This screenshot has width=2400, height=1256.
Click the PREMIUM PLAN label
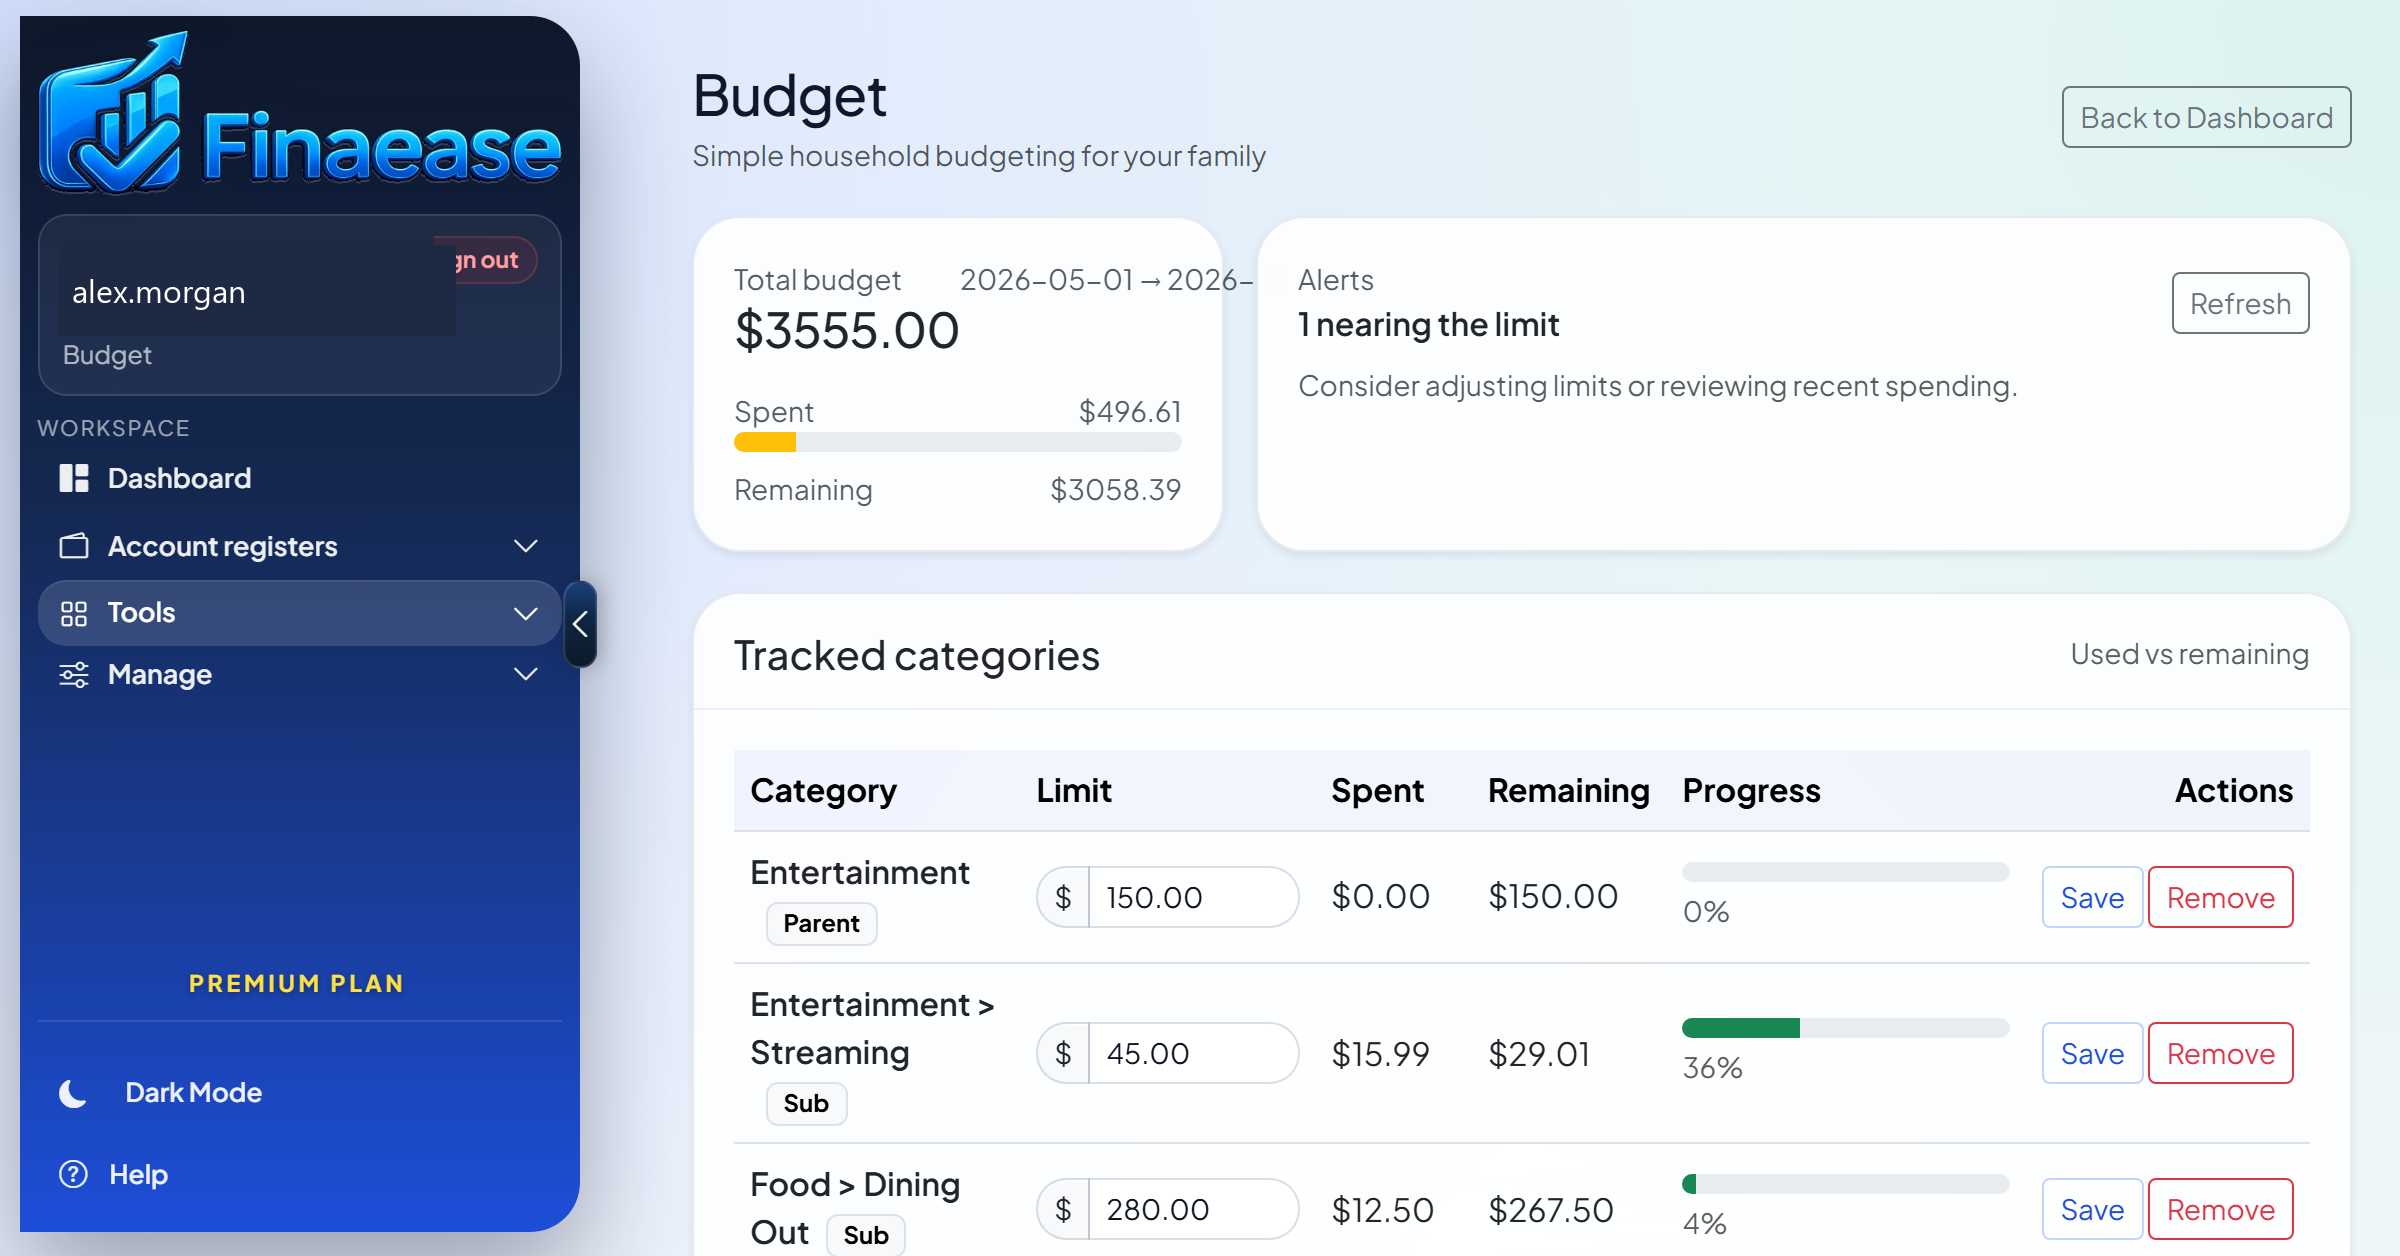pyautogui.click(x=297, y=983)
